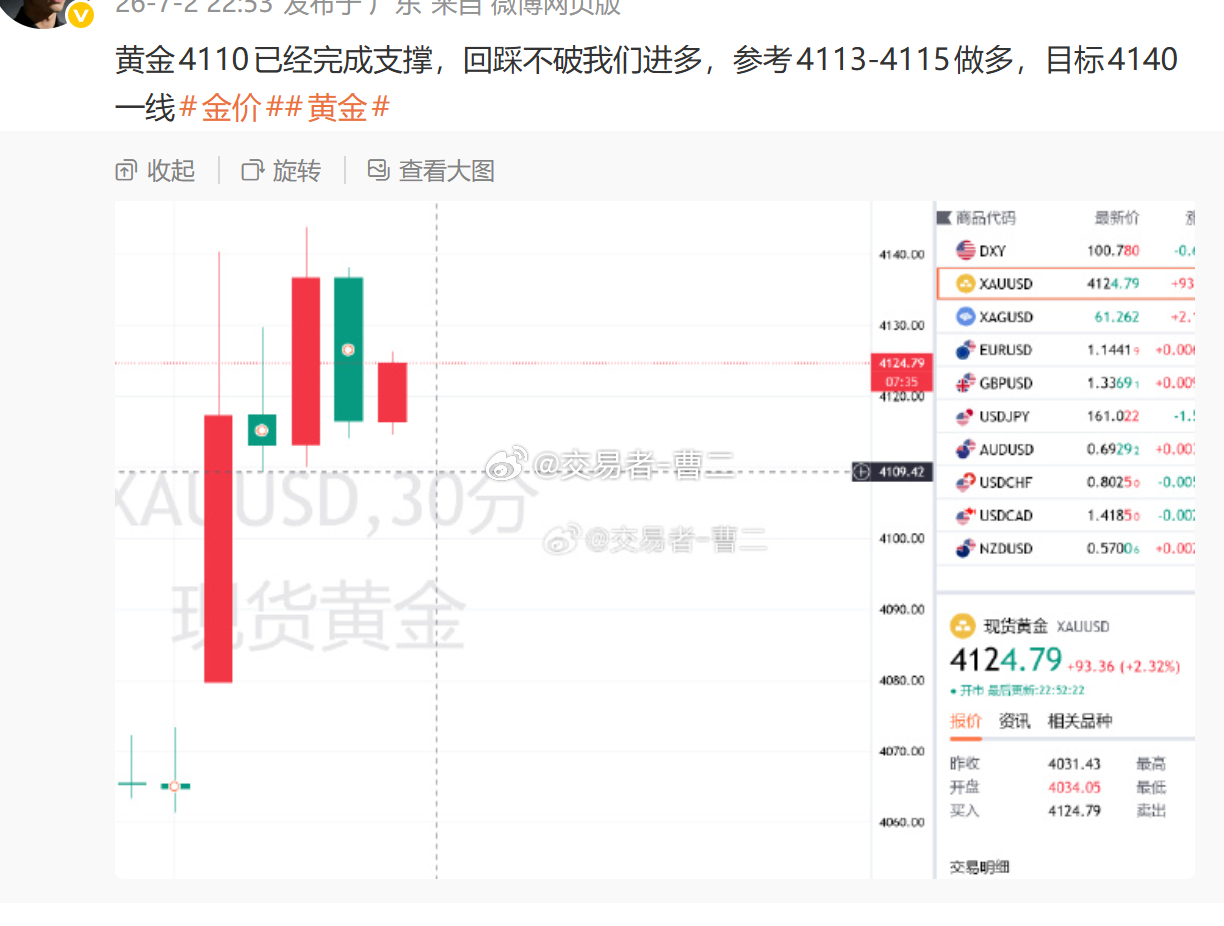This screenshot has height=926, width=1224.
Task: Switch to the 报价 tab
Action: coord(965,721)
